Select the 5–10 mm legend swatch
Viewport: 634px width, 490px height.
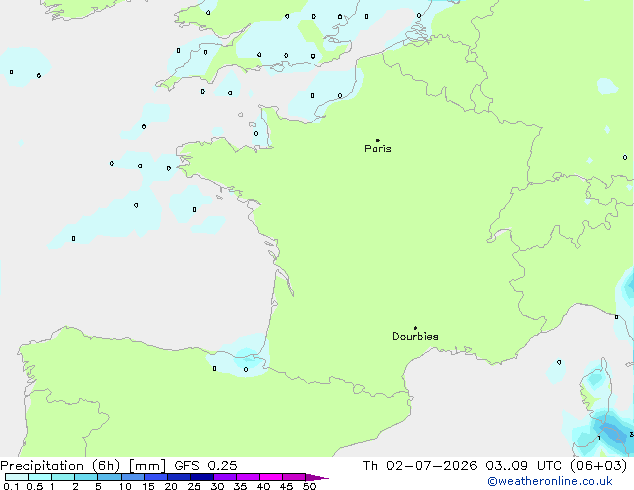pyautogui.click(x=109, y=477)
